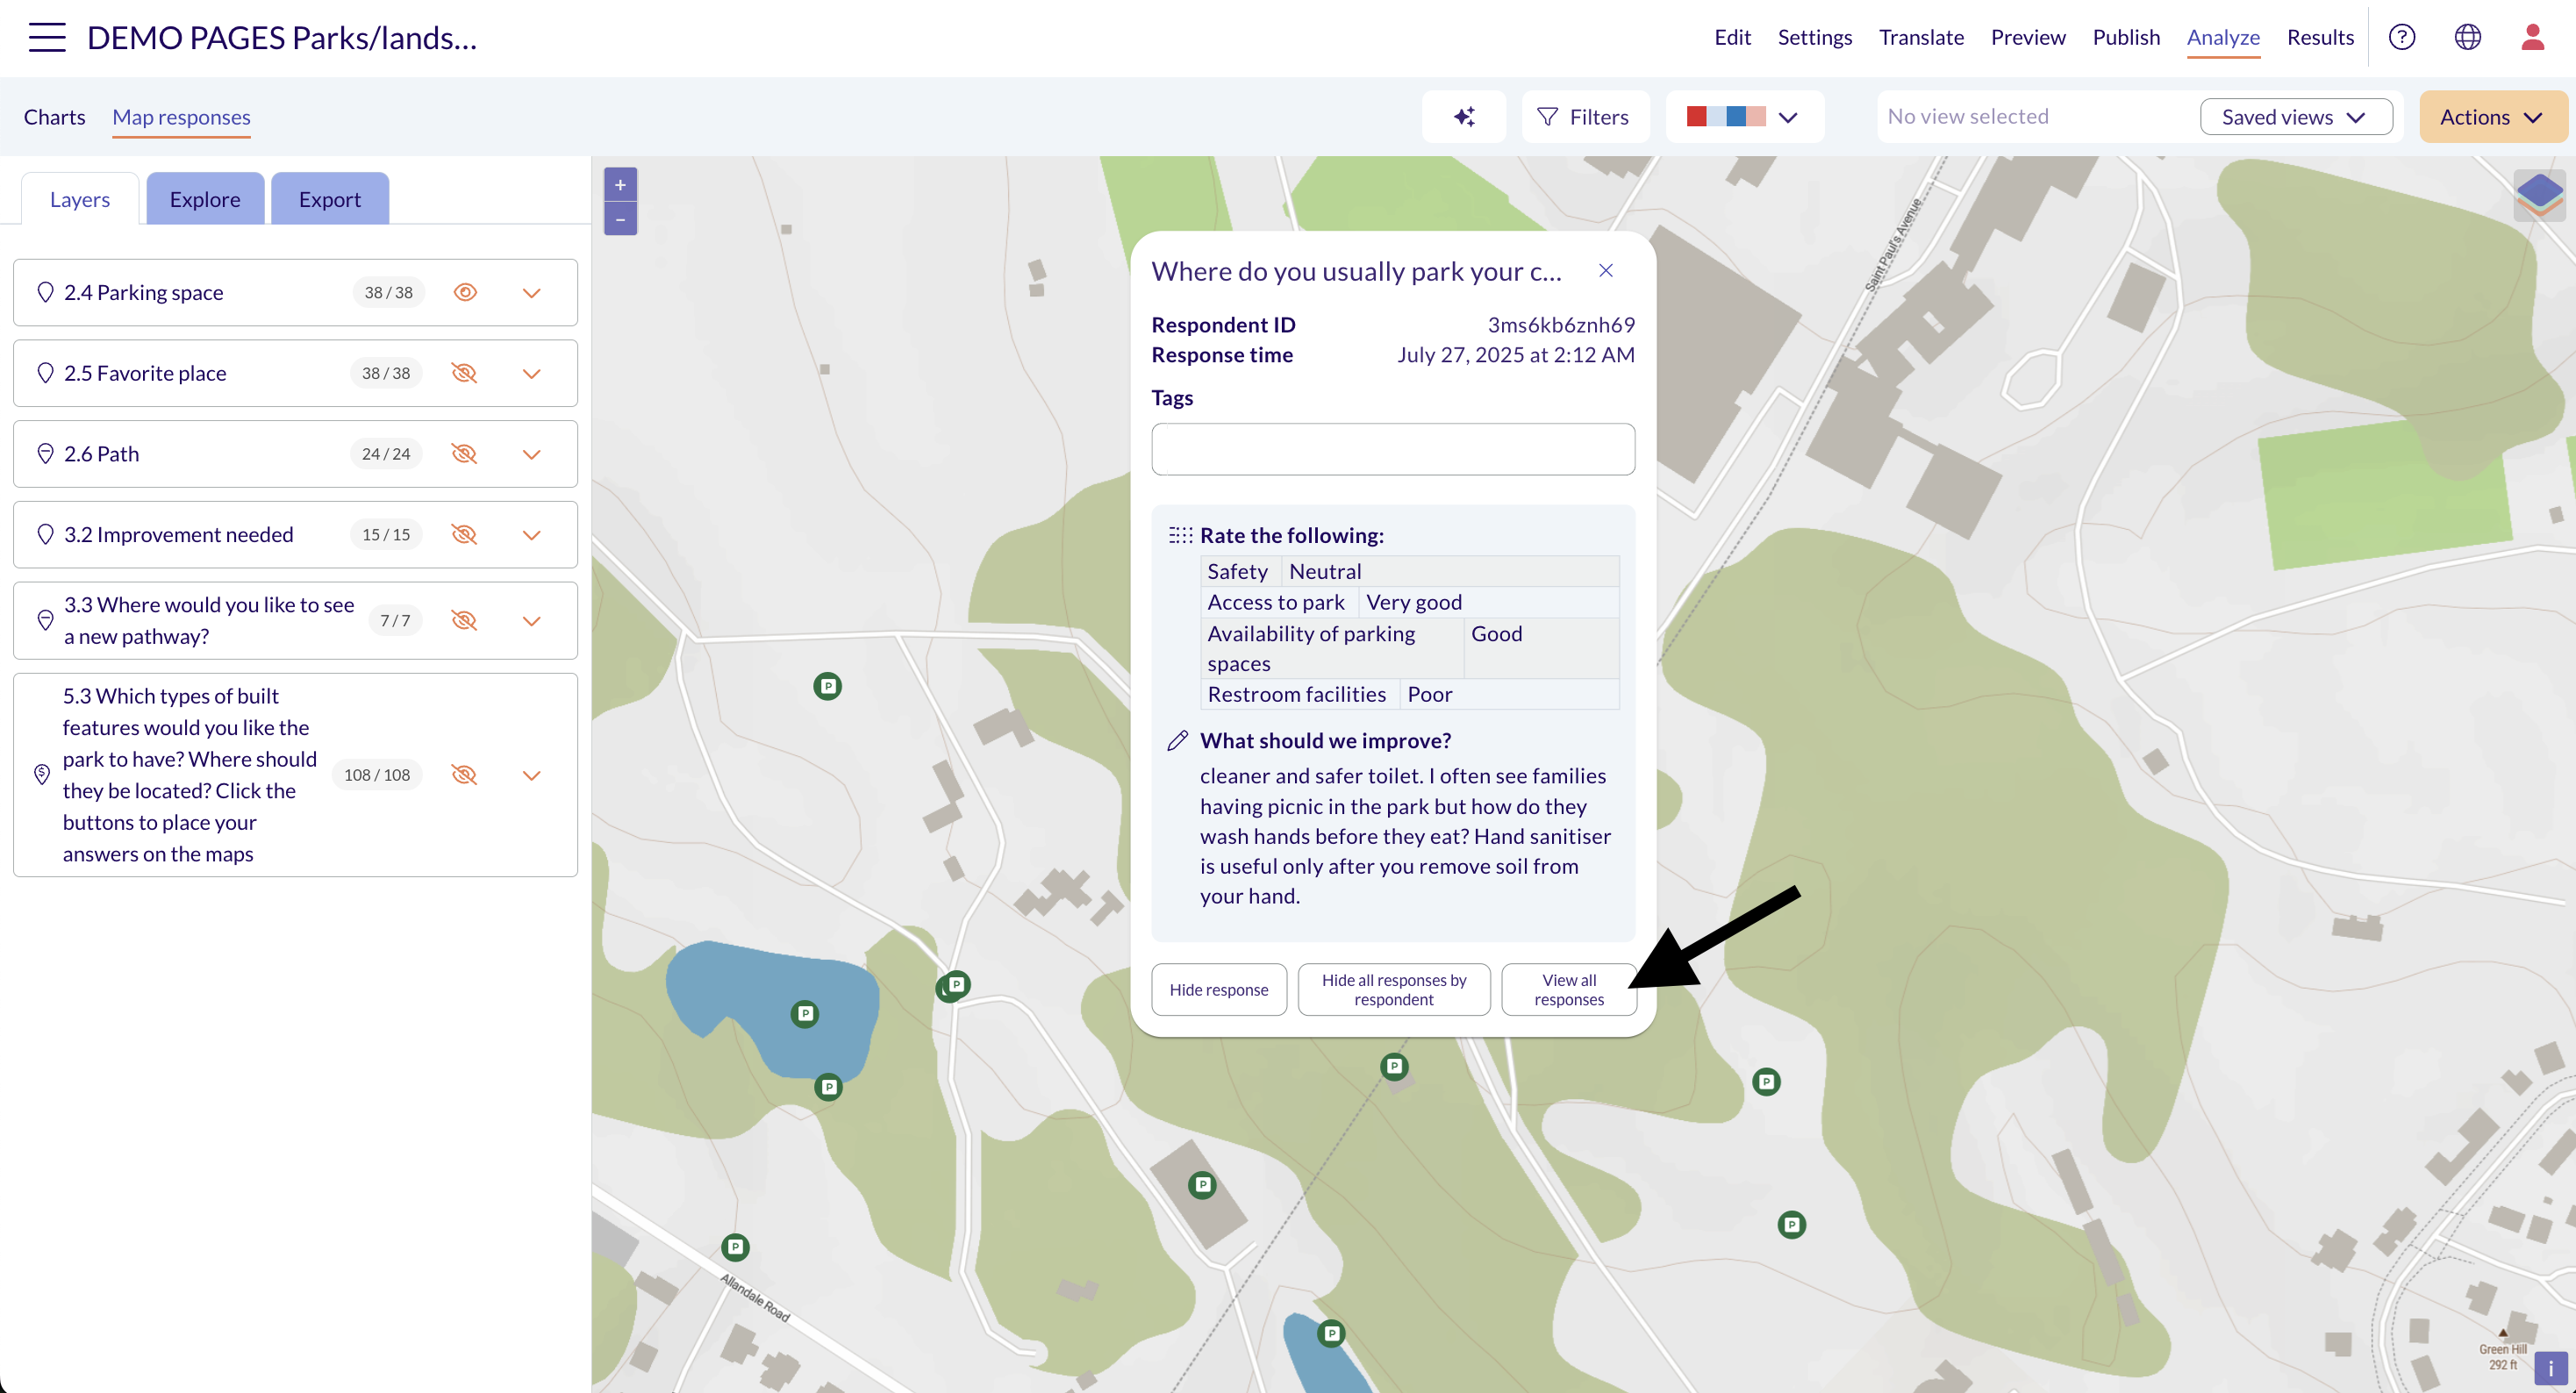This screenshot has height=1393, width=2576.
Task: Switch to the Map responses tab
Action: coord(181,117)
